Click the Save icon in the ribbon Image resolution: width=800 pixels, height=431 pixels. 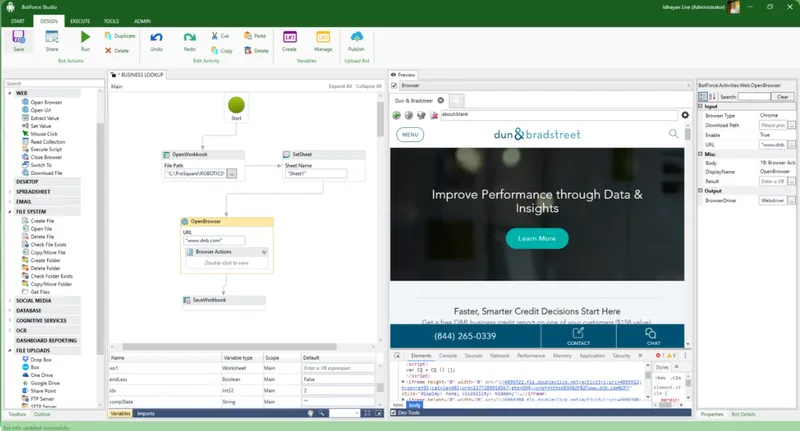point(18,37)
